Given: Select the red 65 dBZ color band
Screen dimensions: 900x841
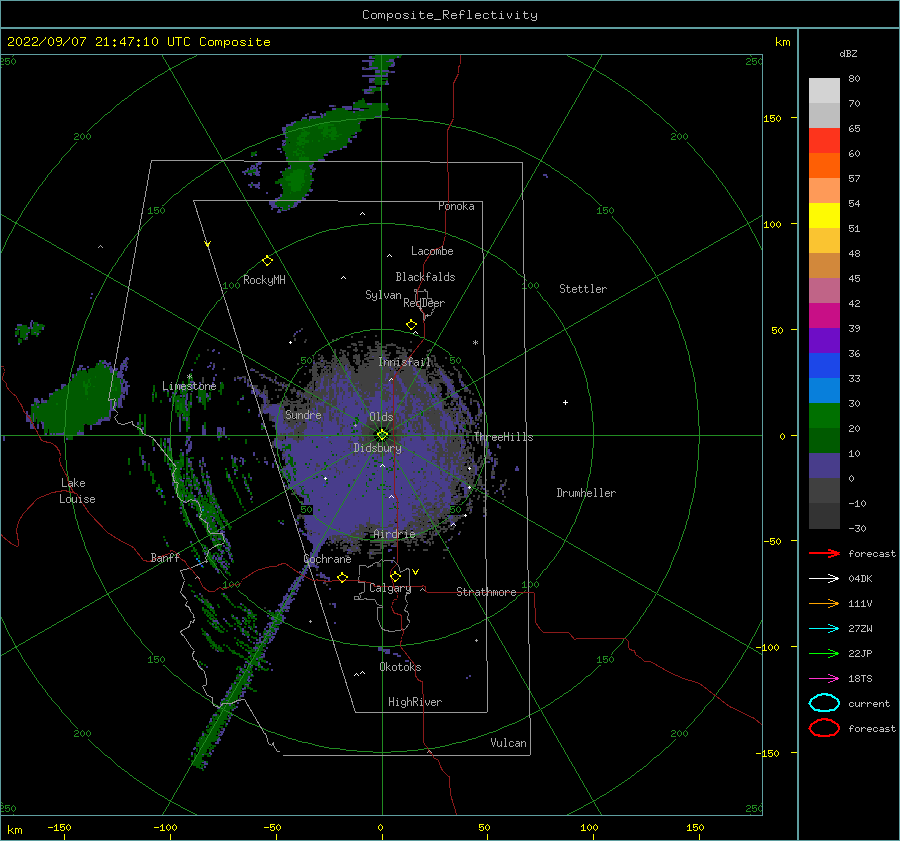Looking at the screenshot, I should [x=824, y=140].
